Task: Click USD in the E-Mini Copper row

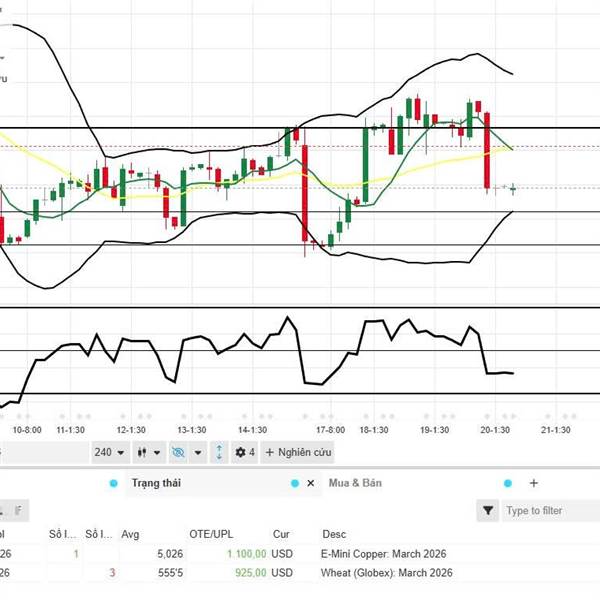Action: [x=282, y=554]
